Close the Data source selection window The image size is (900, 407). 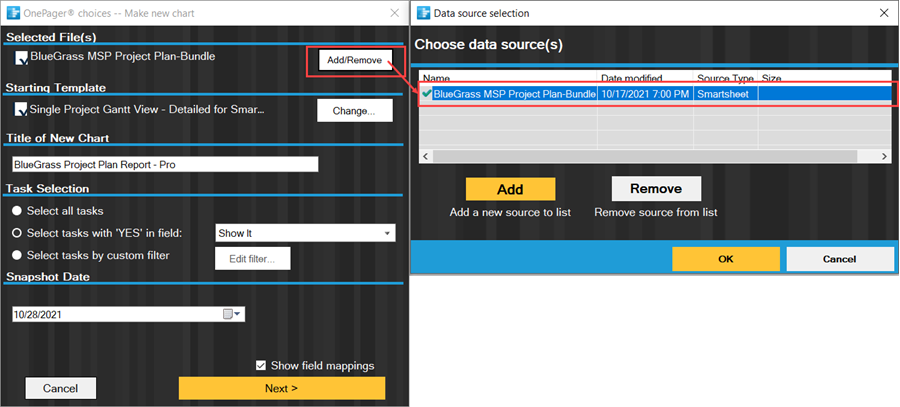[x=884, y=13]
